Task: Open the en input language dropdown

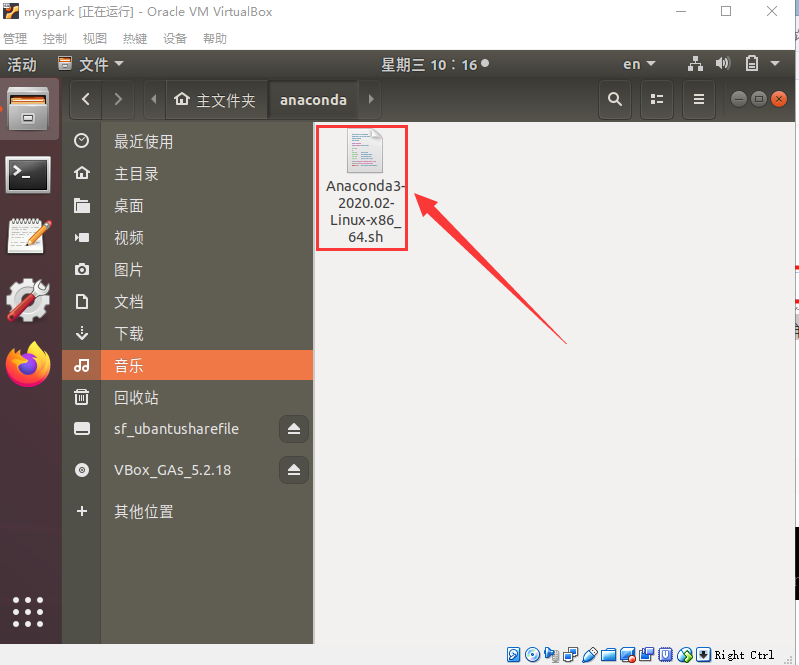Action: 638,64
